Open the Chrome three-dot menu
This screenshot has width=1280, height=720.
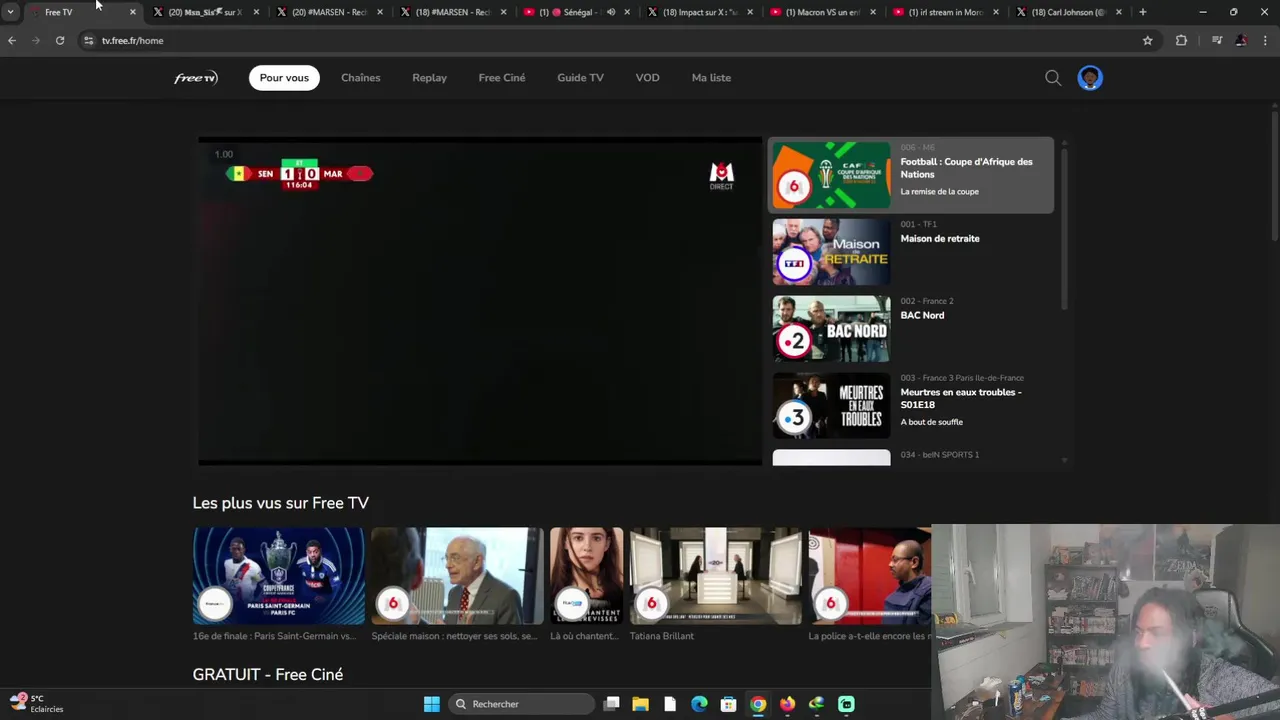(1265, 41)
